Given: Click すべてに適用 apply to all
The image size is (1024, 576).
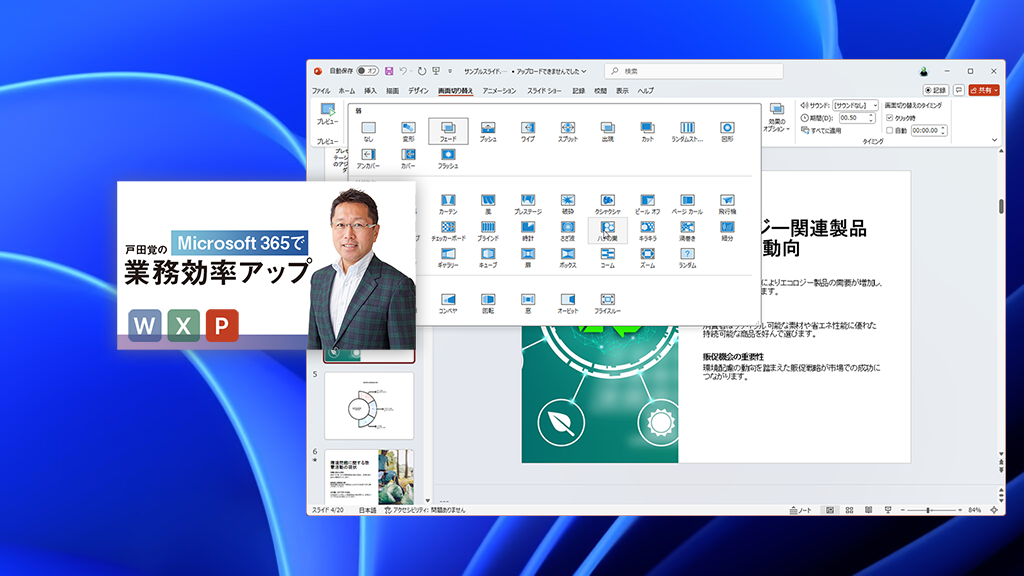Looking at the screenshot, I should (822, 131).
